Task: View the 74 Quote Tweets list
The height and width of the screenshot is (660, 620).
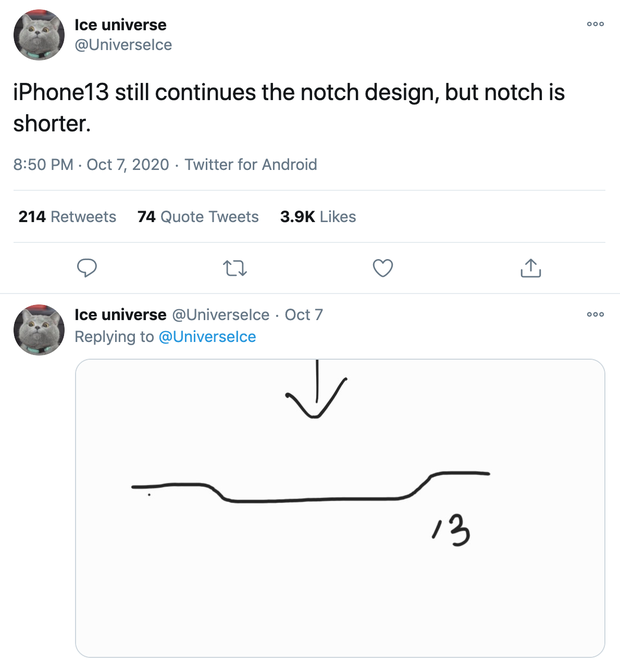Action: point(198,216)
